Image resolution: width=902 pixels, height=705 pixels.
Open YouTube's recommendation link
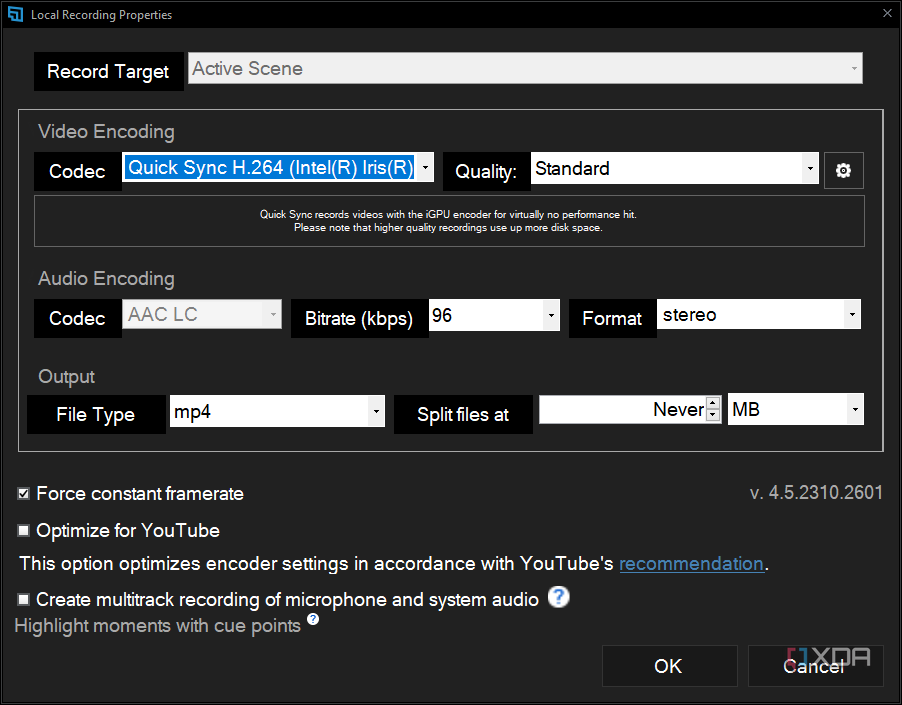691,564
